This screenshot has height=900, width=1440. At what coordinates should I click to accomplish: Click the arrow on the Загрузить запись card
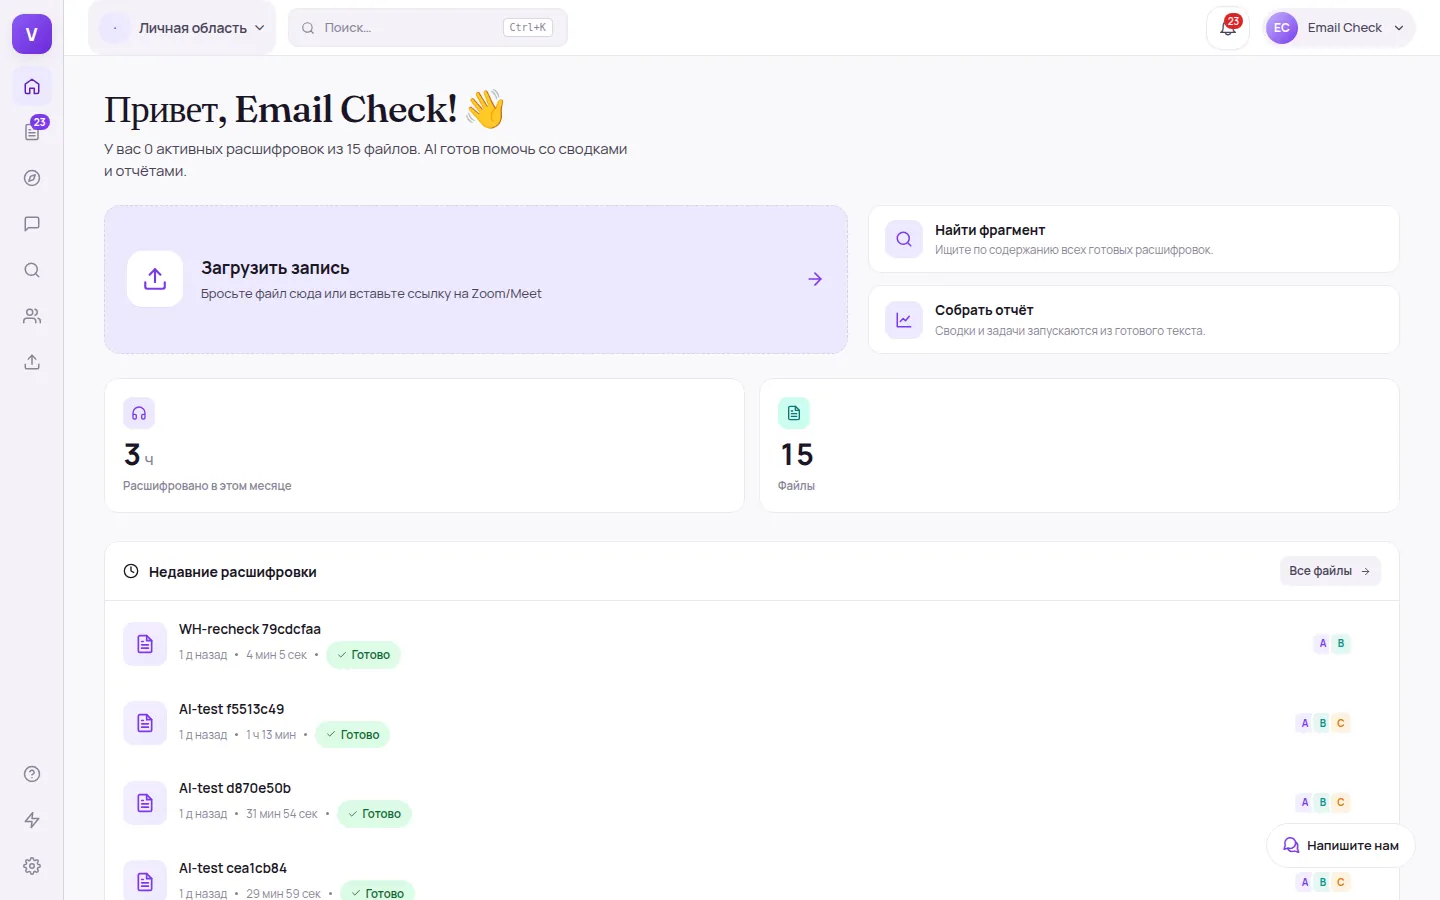pyautogui.click(x=815, y=279)
